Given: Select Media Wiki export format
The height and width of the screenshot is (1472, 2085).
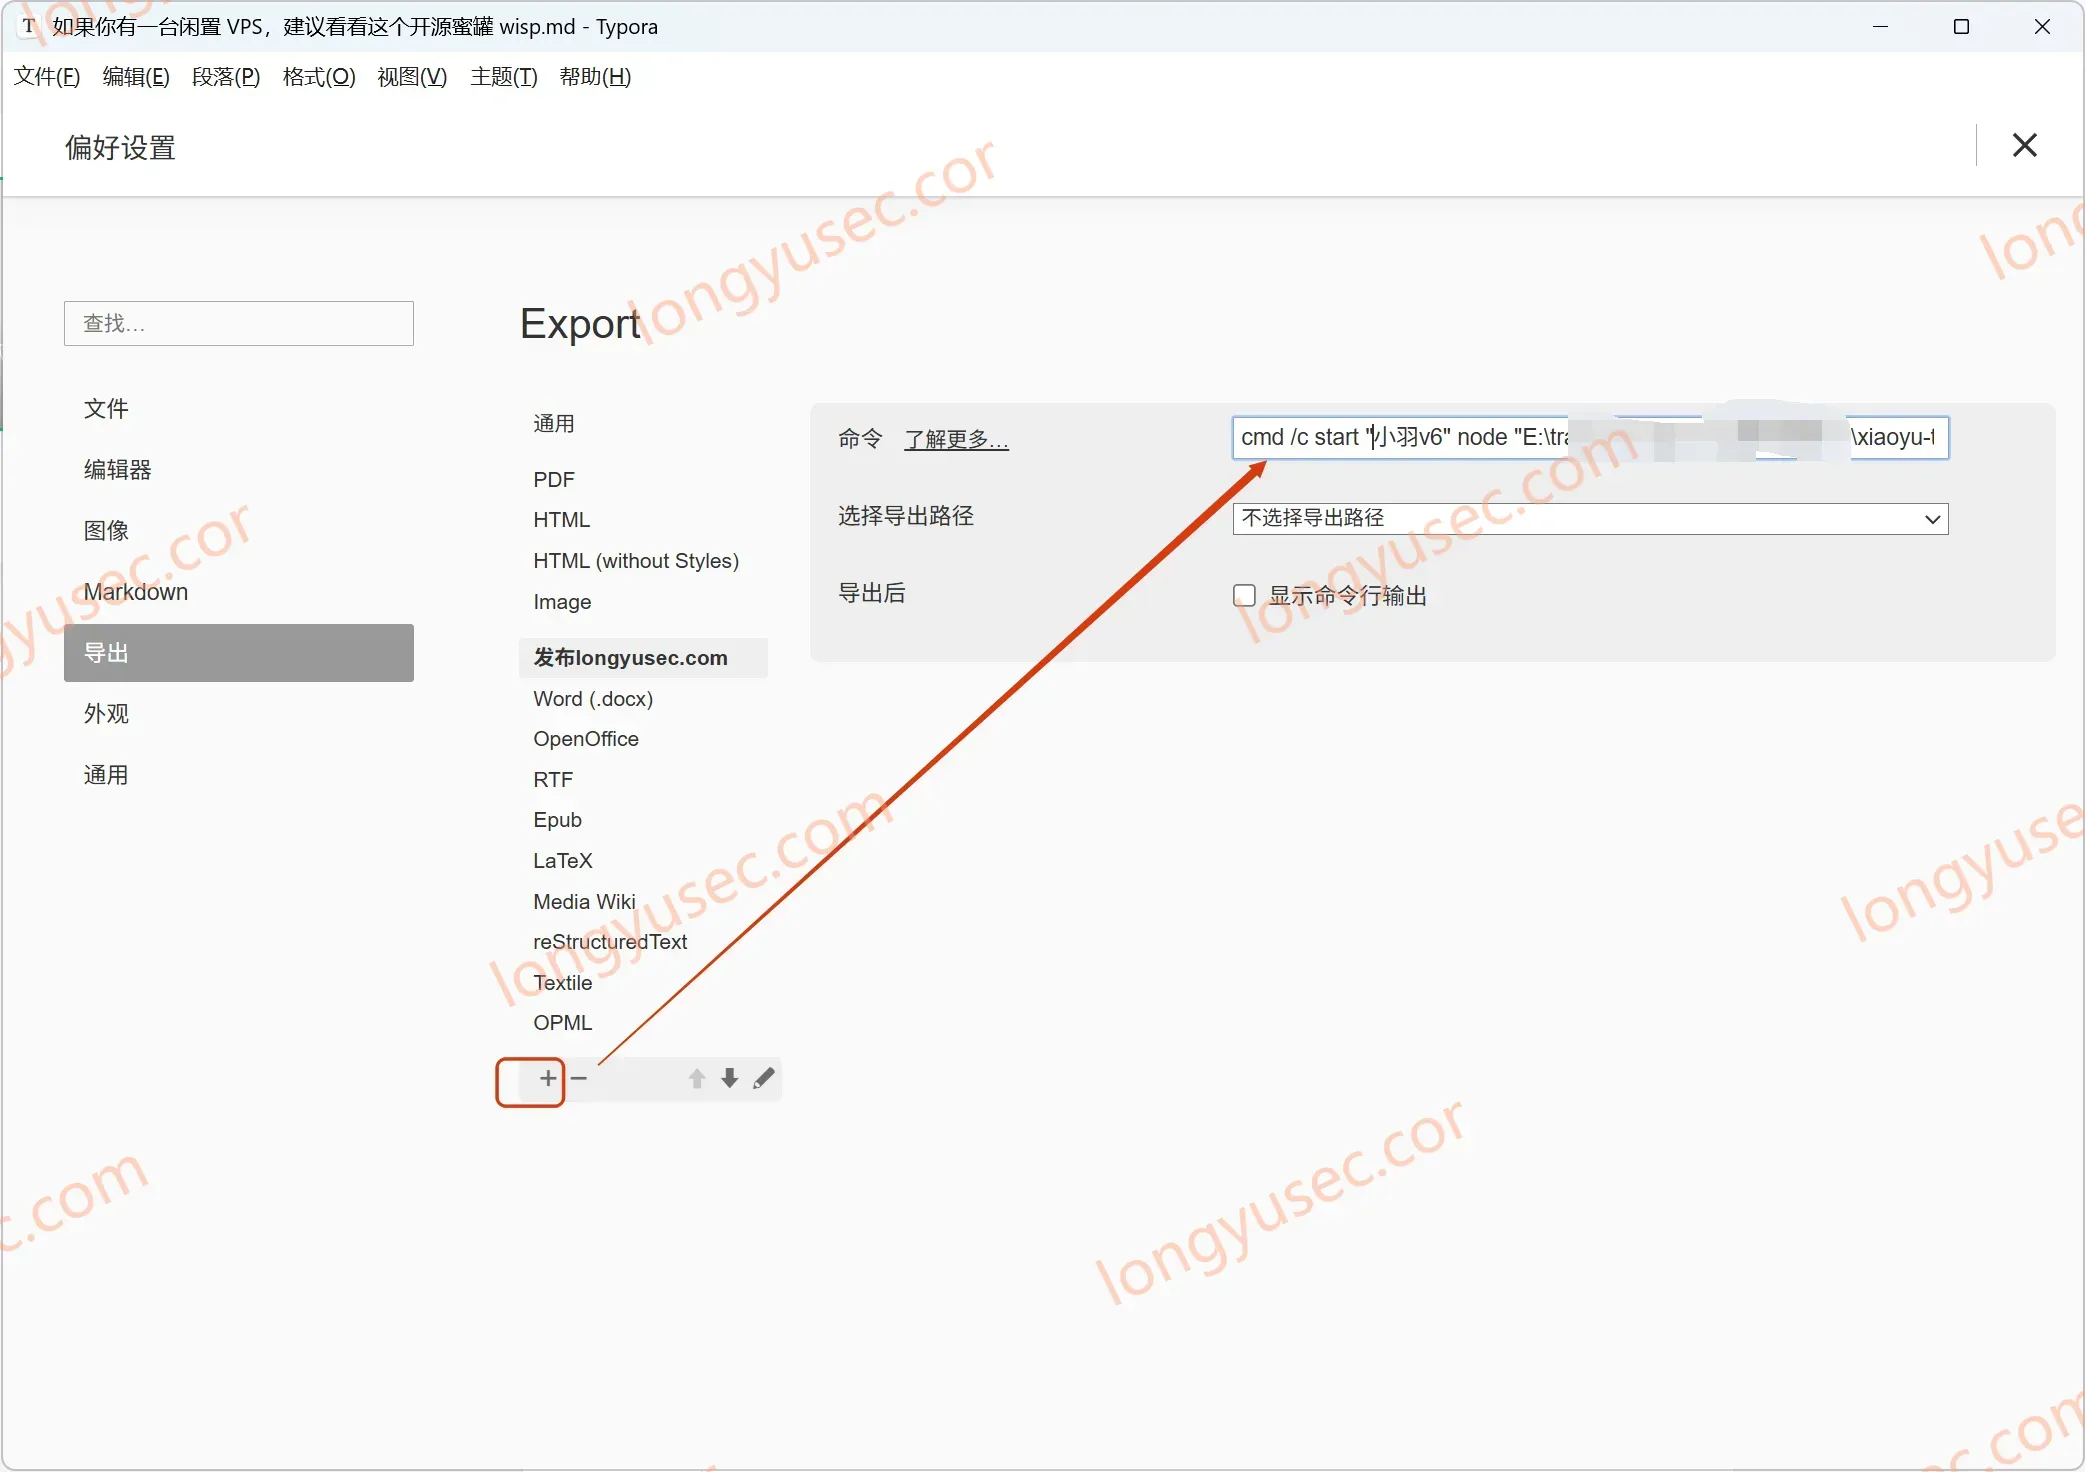Looking at the screenshot, I should click(x=584, y=902).
